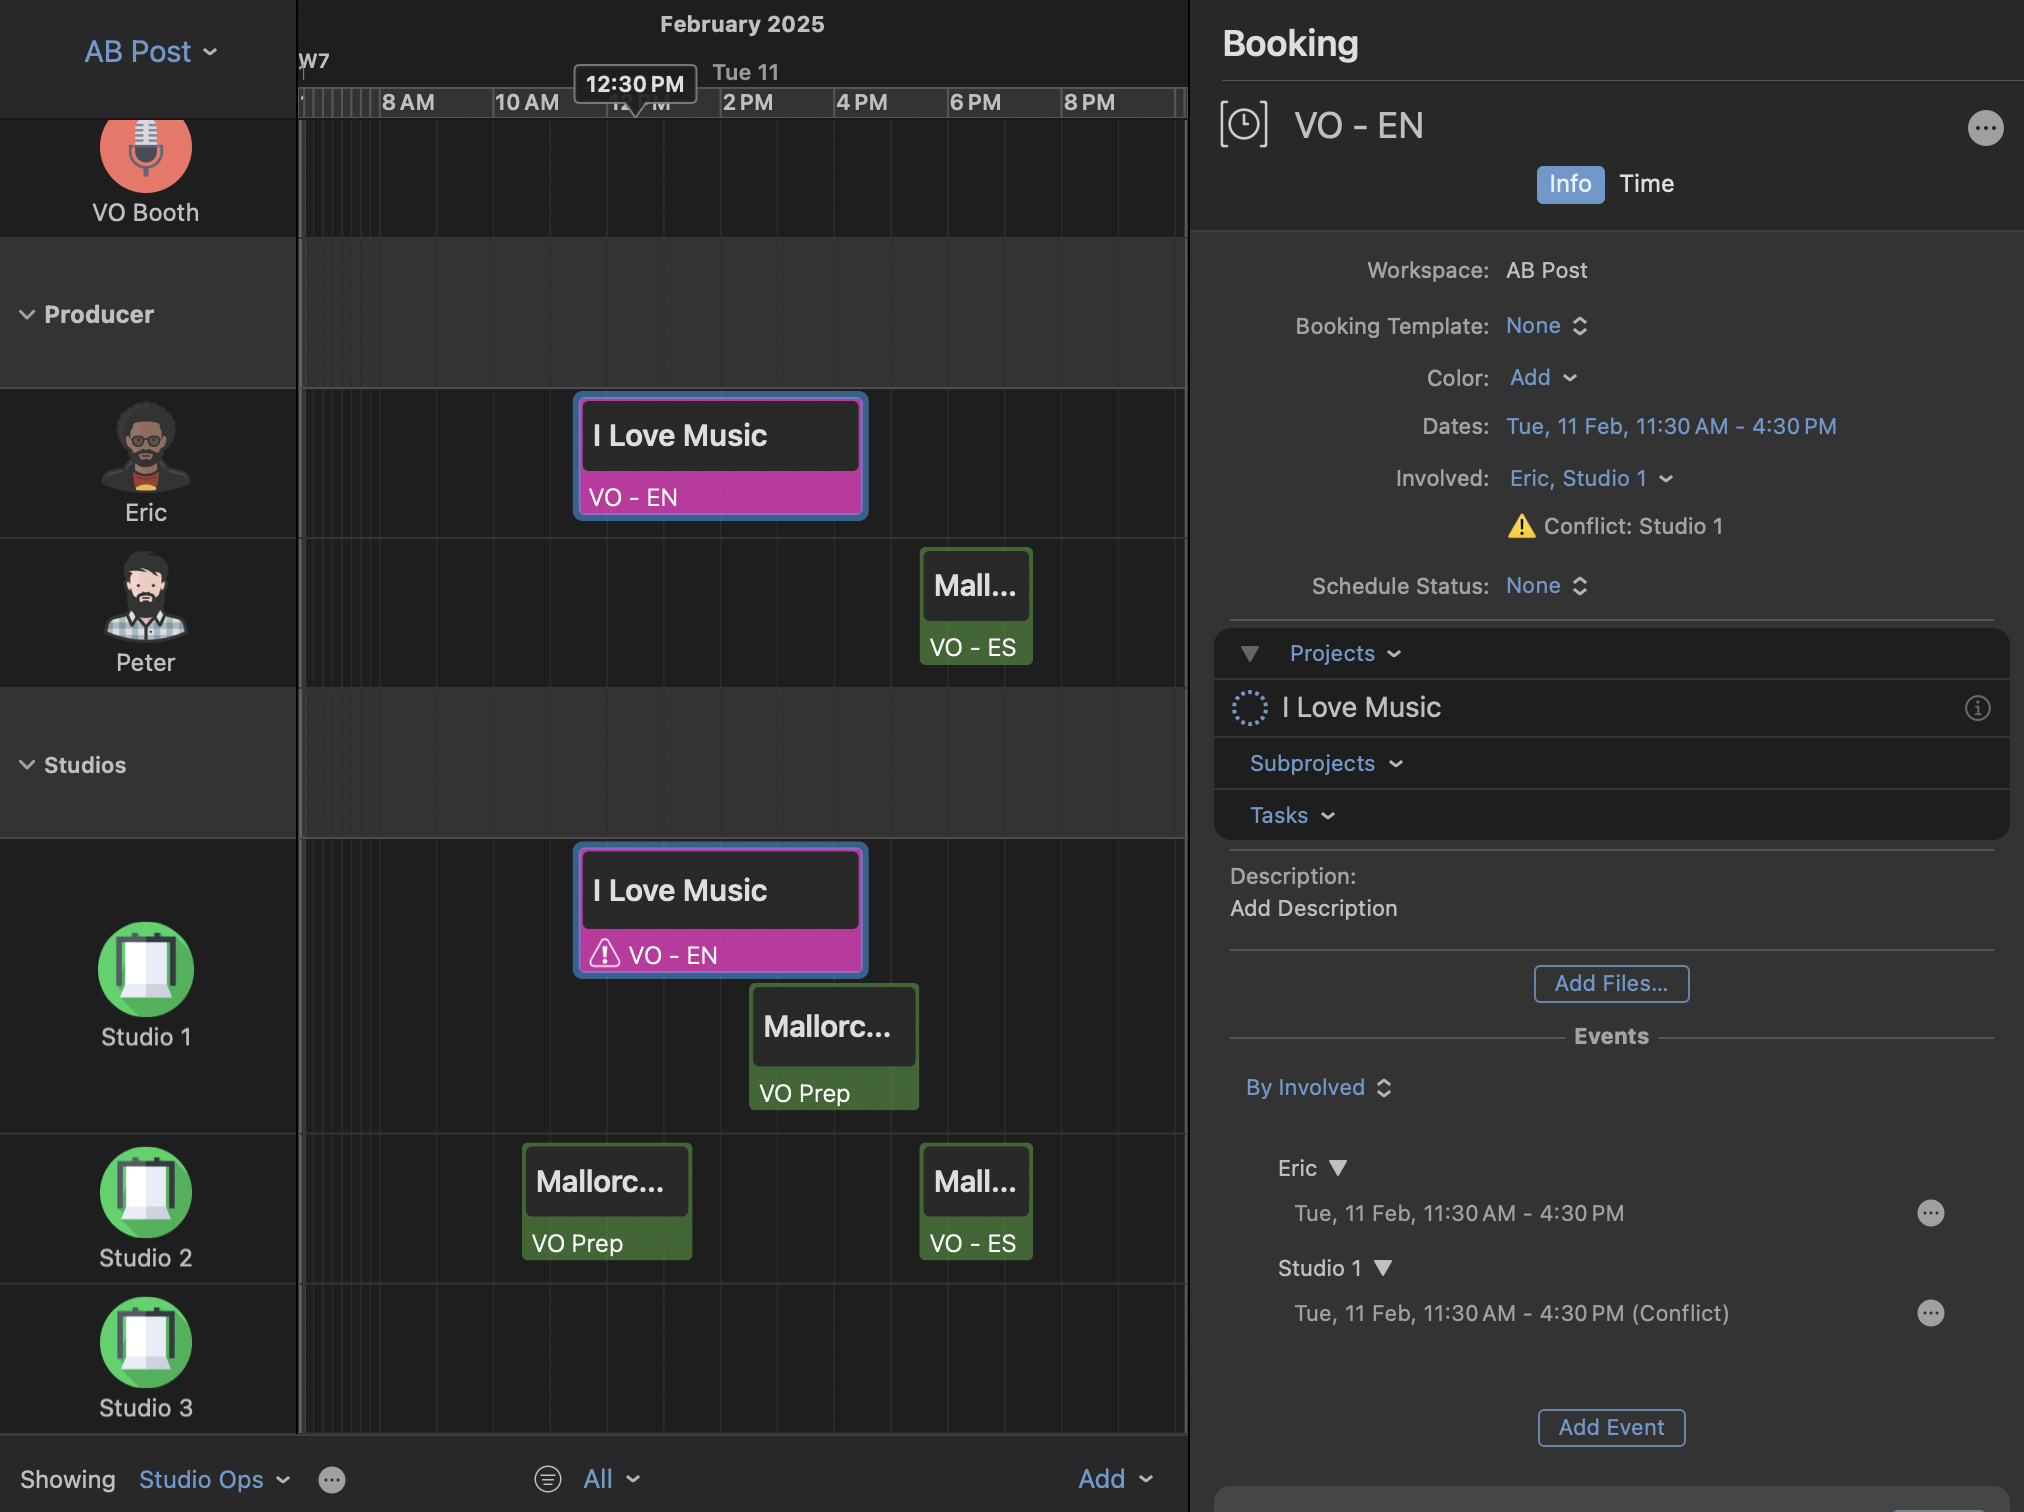Image resolution: width=2024 pixels, height=1512 pixels.
Task: Select the Info tab
Action: [1569, 184]
